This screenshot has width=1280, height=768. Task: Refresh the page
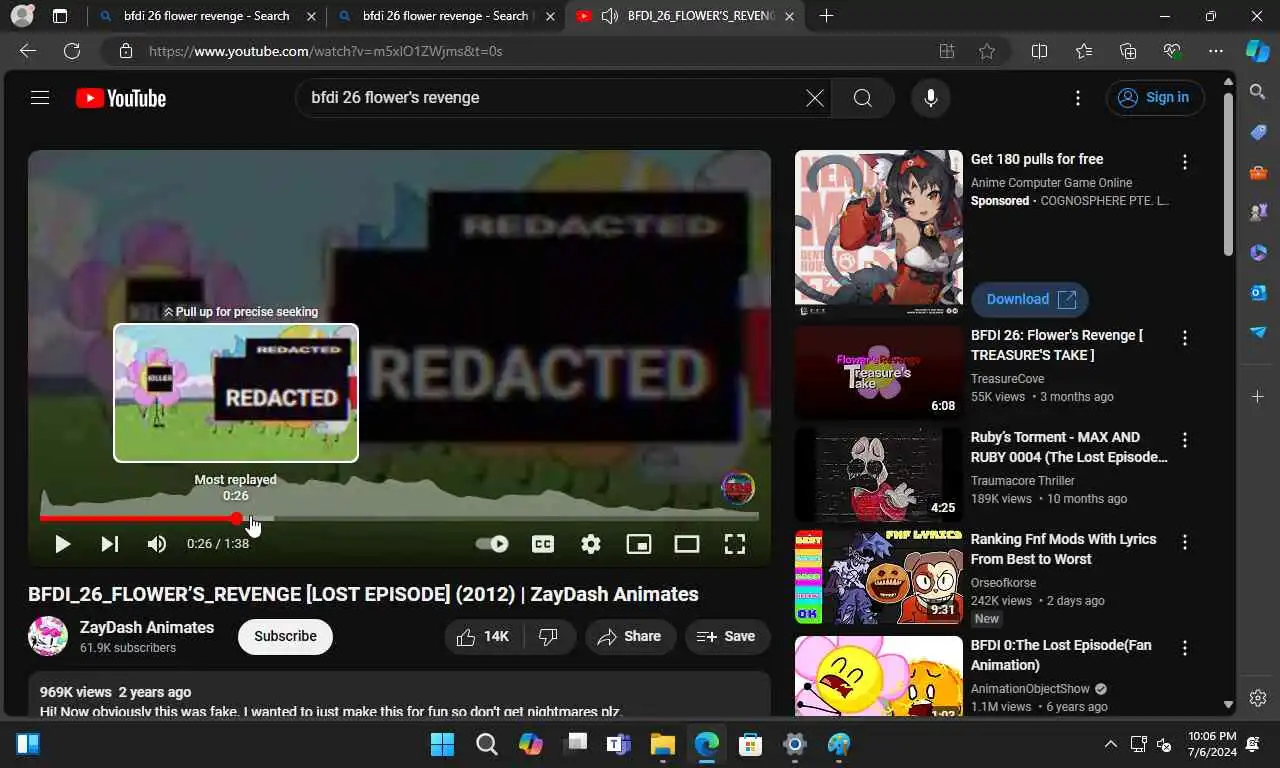(x=72, y=51)
